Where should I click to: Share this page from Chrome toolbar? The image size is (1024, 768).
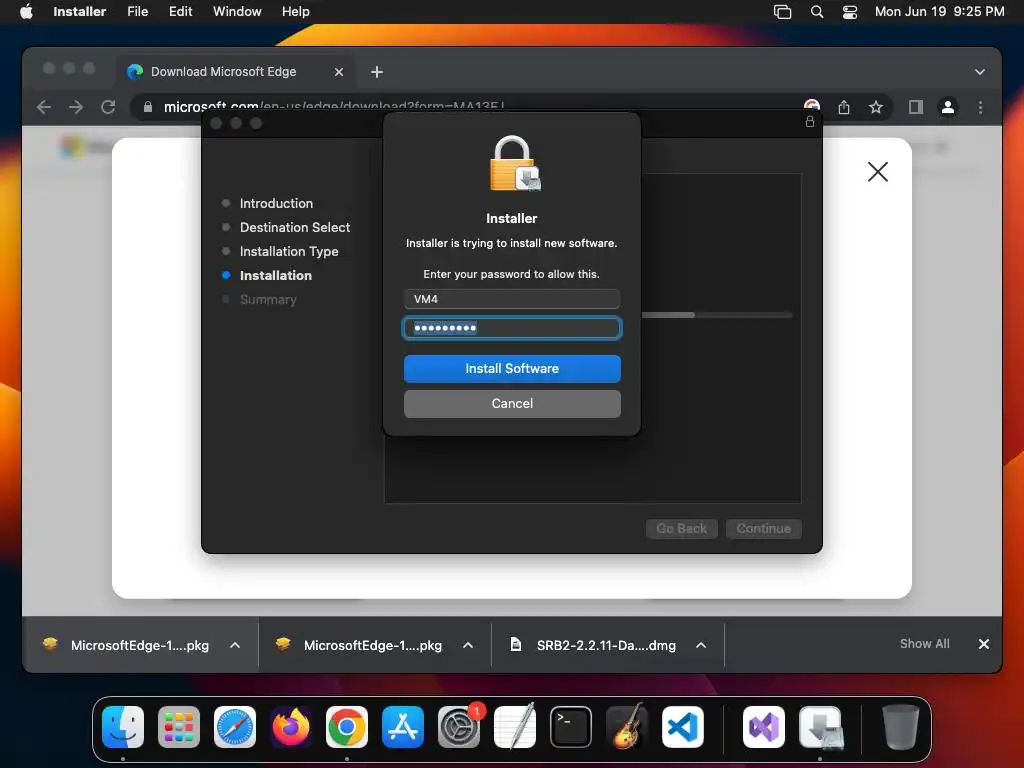tap(844, 107)
